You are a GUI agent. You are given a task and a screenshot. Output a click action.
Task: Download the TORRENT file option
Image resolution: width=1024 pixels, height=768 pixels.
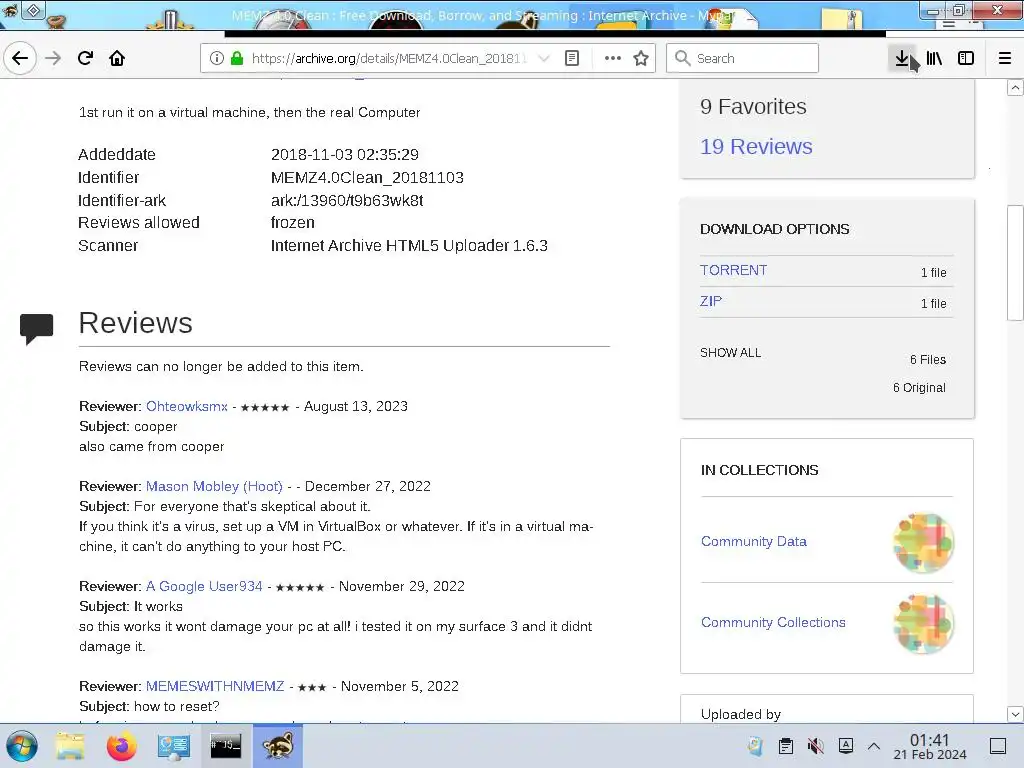[733, 270]
